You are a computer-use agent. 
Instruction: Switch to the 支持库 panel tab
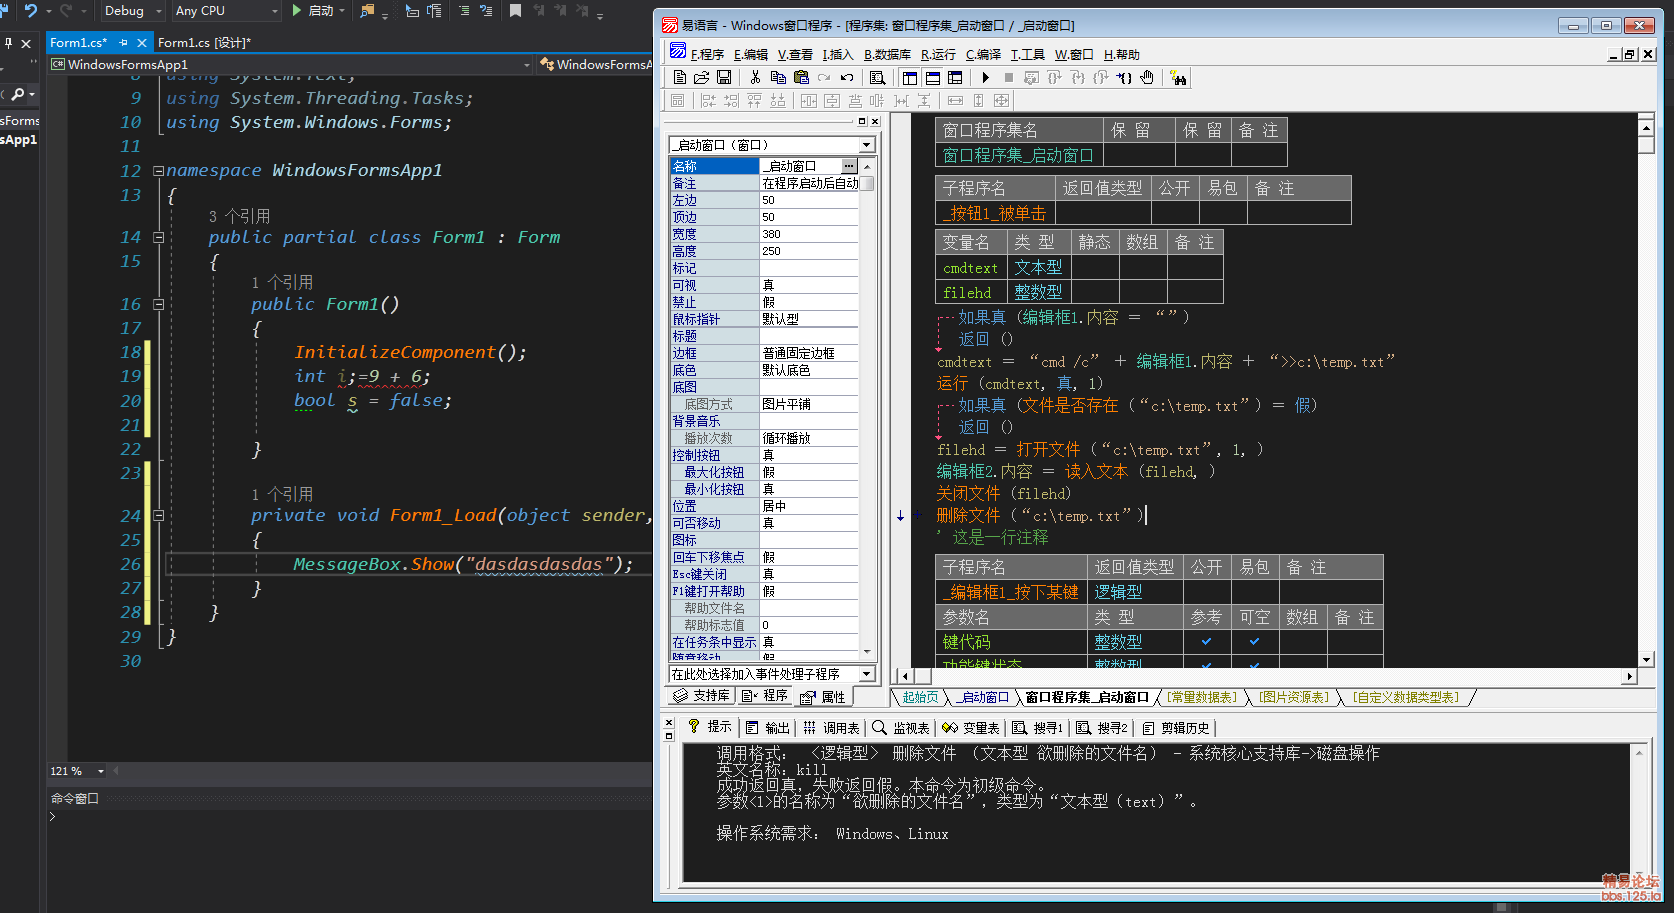point(701,695)
